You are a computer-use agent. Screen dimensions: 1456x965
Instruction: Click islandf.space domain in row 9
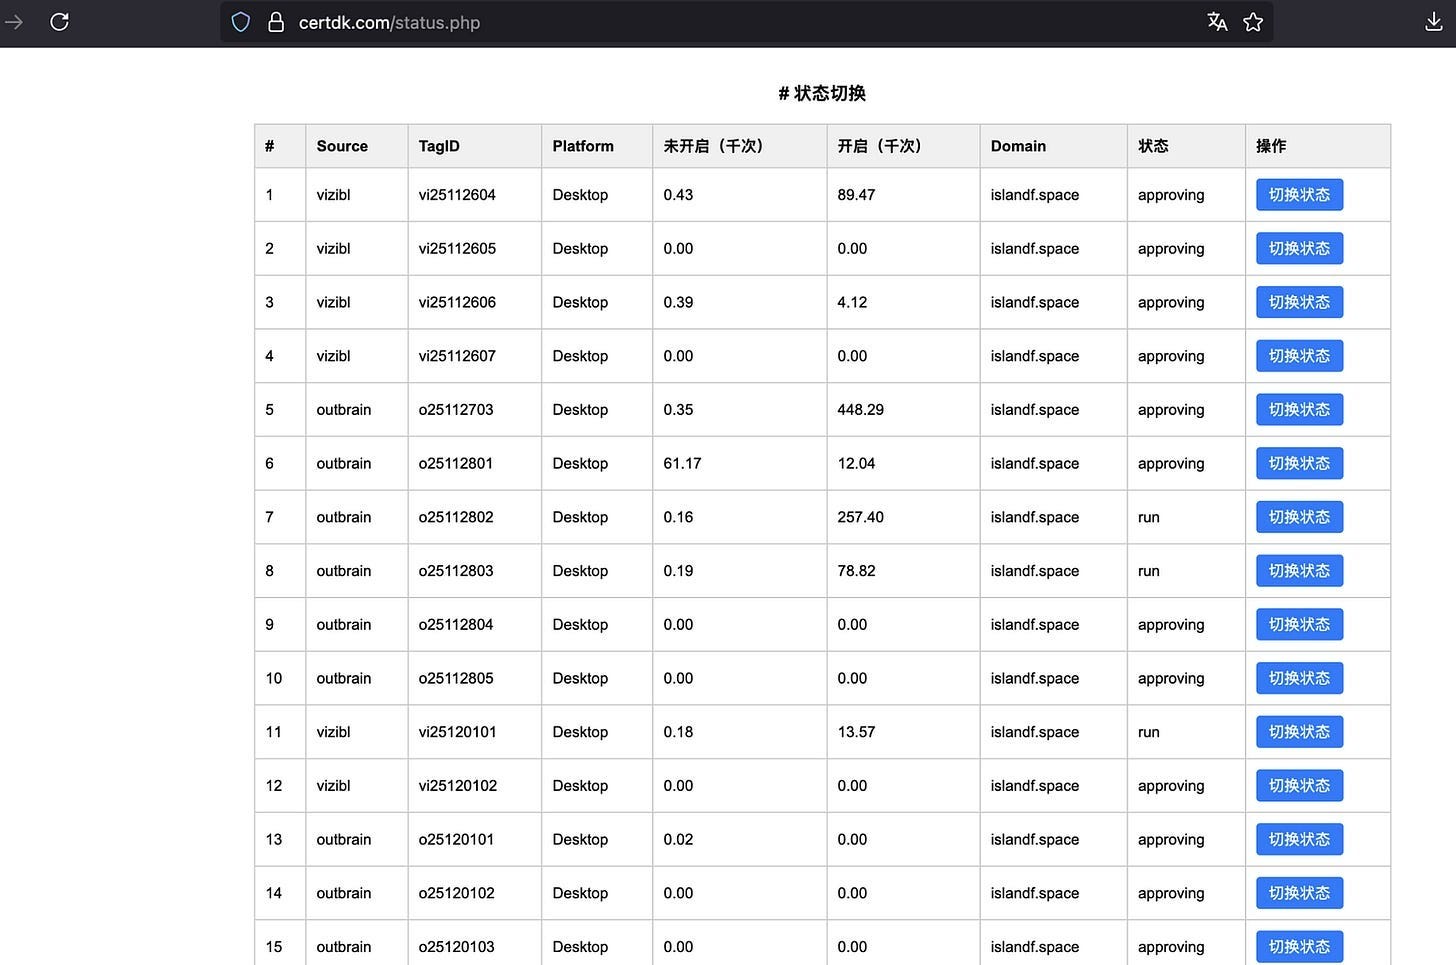(x=1034, y=625)
